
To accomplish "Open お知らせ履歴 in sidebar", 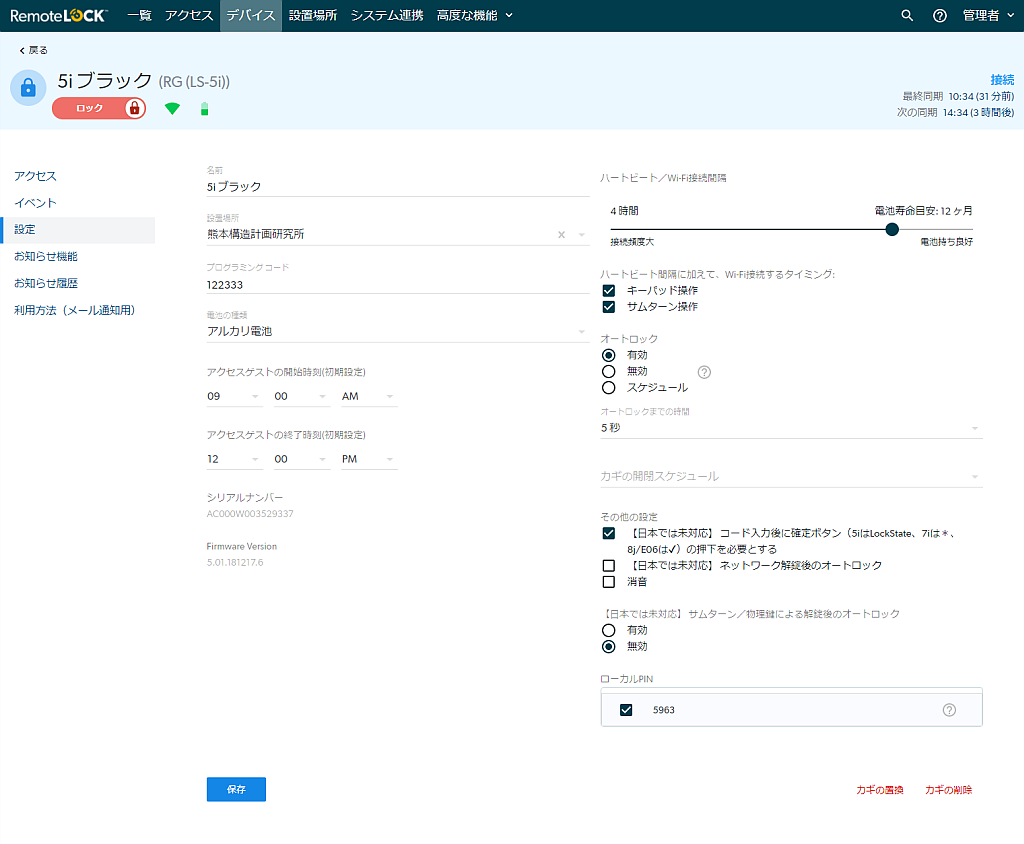I will (46, 284).
